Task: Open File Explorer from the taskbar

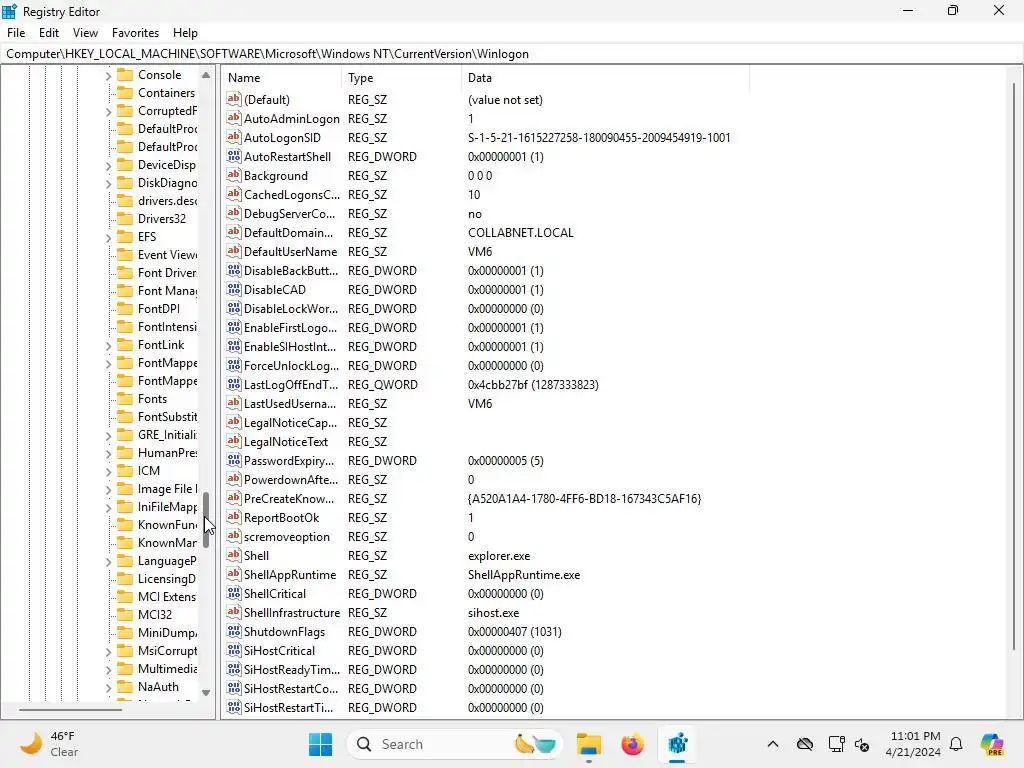Action: (588, 744)
